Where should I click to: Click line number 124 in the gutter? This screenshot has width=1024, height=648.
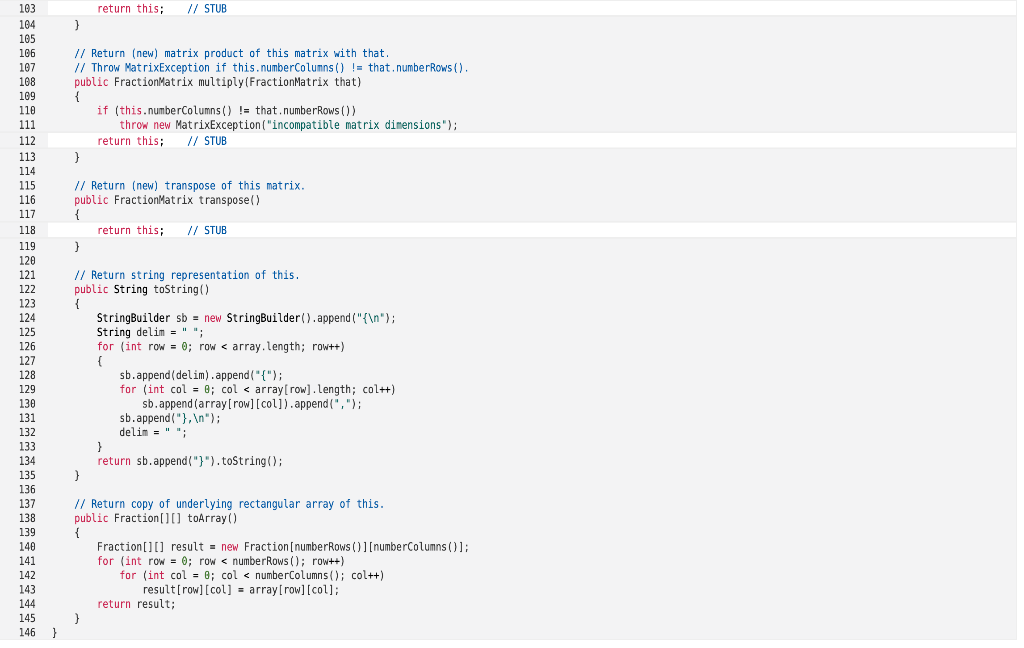pyautogui.click(x=27, y=318)
